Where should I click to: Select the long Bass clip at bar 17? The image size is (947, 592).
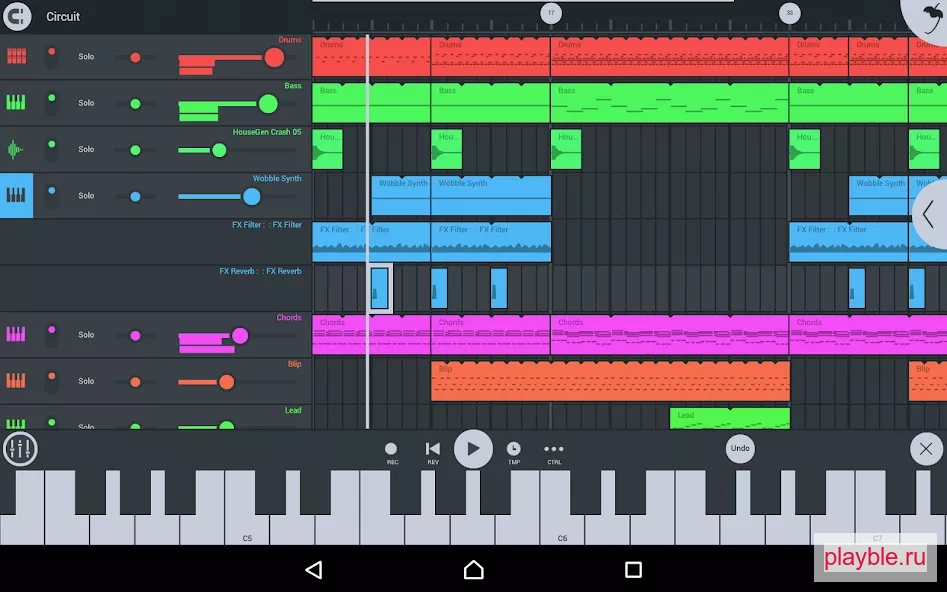(x=669, y=103)
